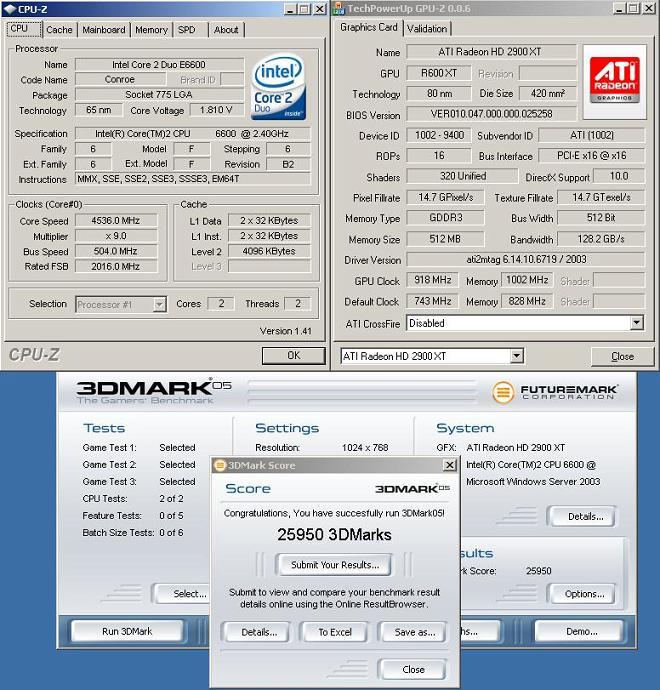
Task: Click the Intel Core 2 Duo logo
Action: [278, 87]
